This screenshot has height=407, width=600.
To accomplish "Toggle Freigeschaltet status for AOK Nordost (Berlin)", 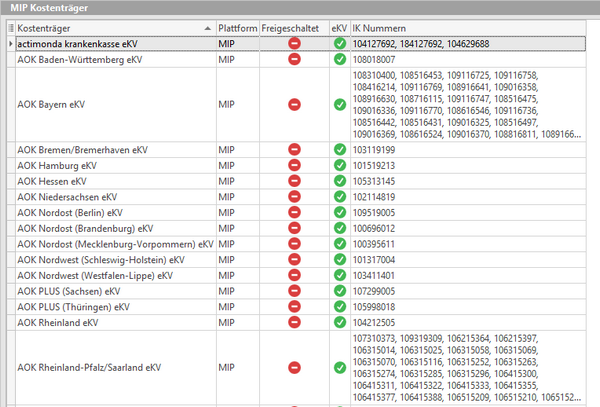I will (x=294, y=213).
